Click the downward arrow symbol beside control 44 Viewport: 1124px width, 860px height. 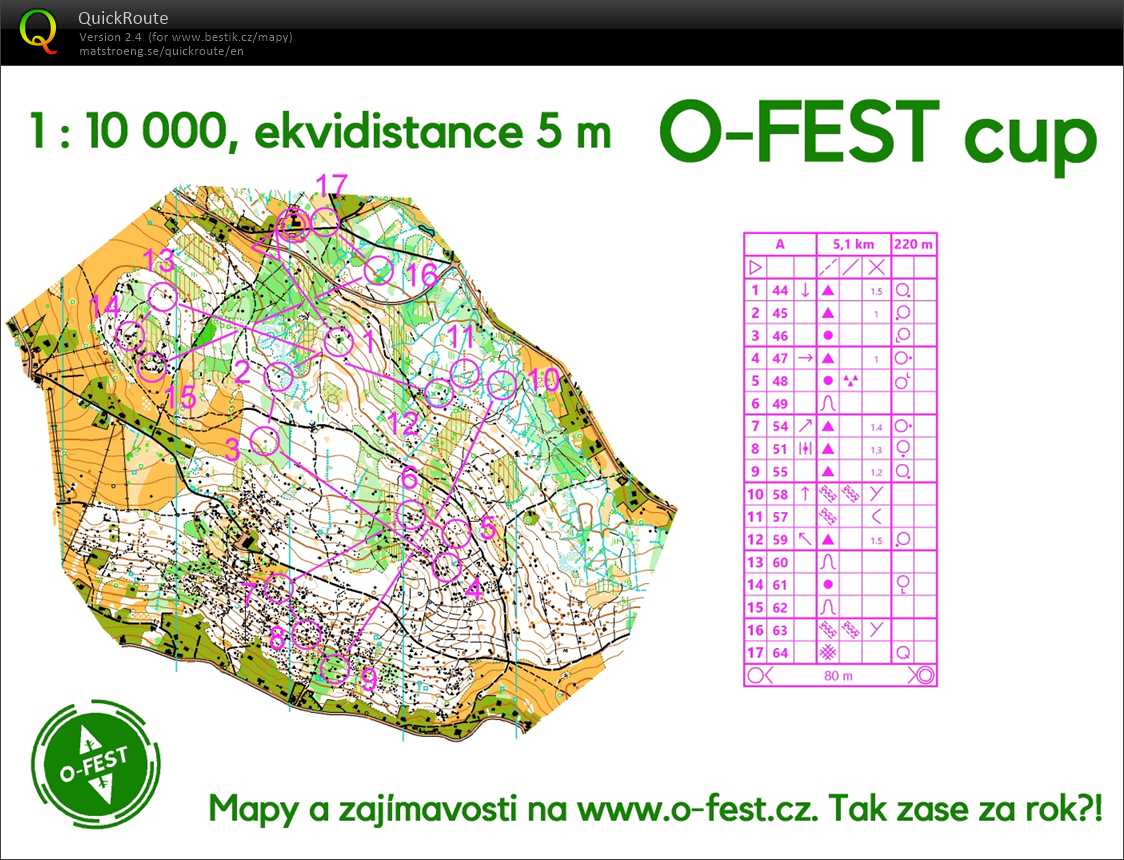[x=805, y=290]
